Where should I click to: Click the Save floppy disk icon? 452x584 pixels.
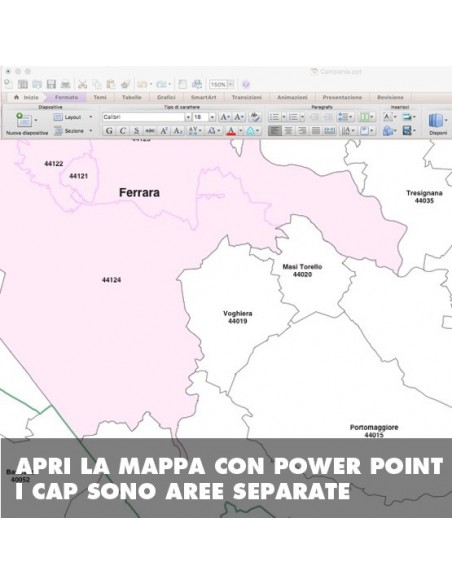(x=51, y=84)
